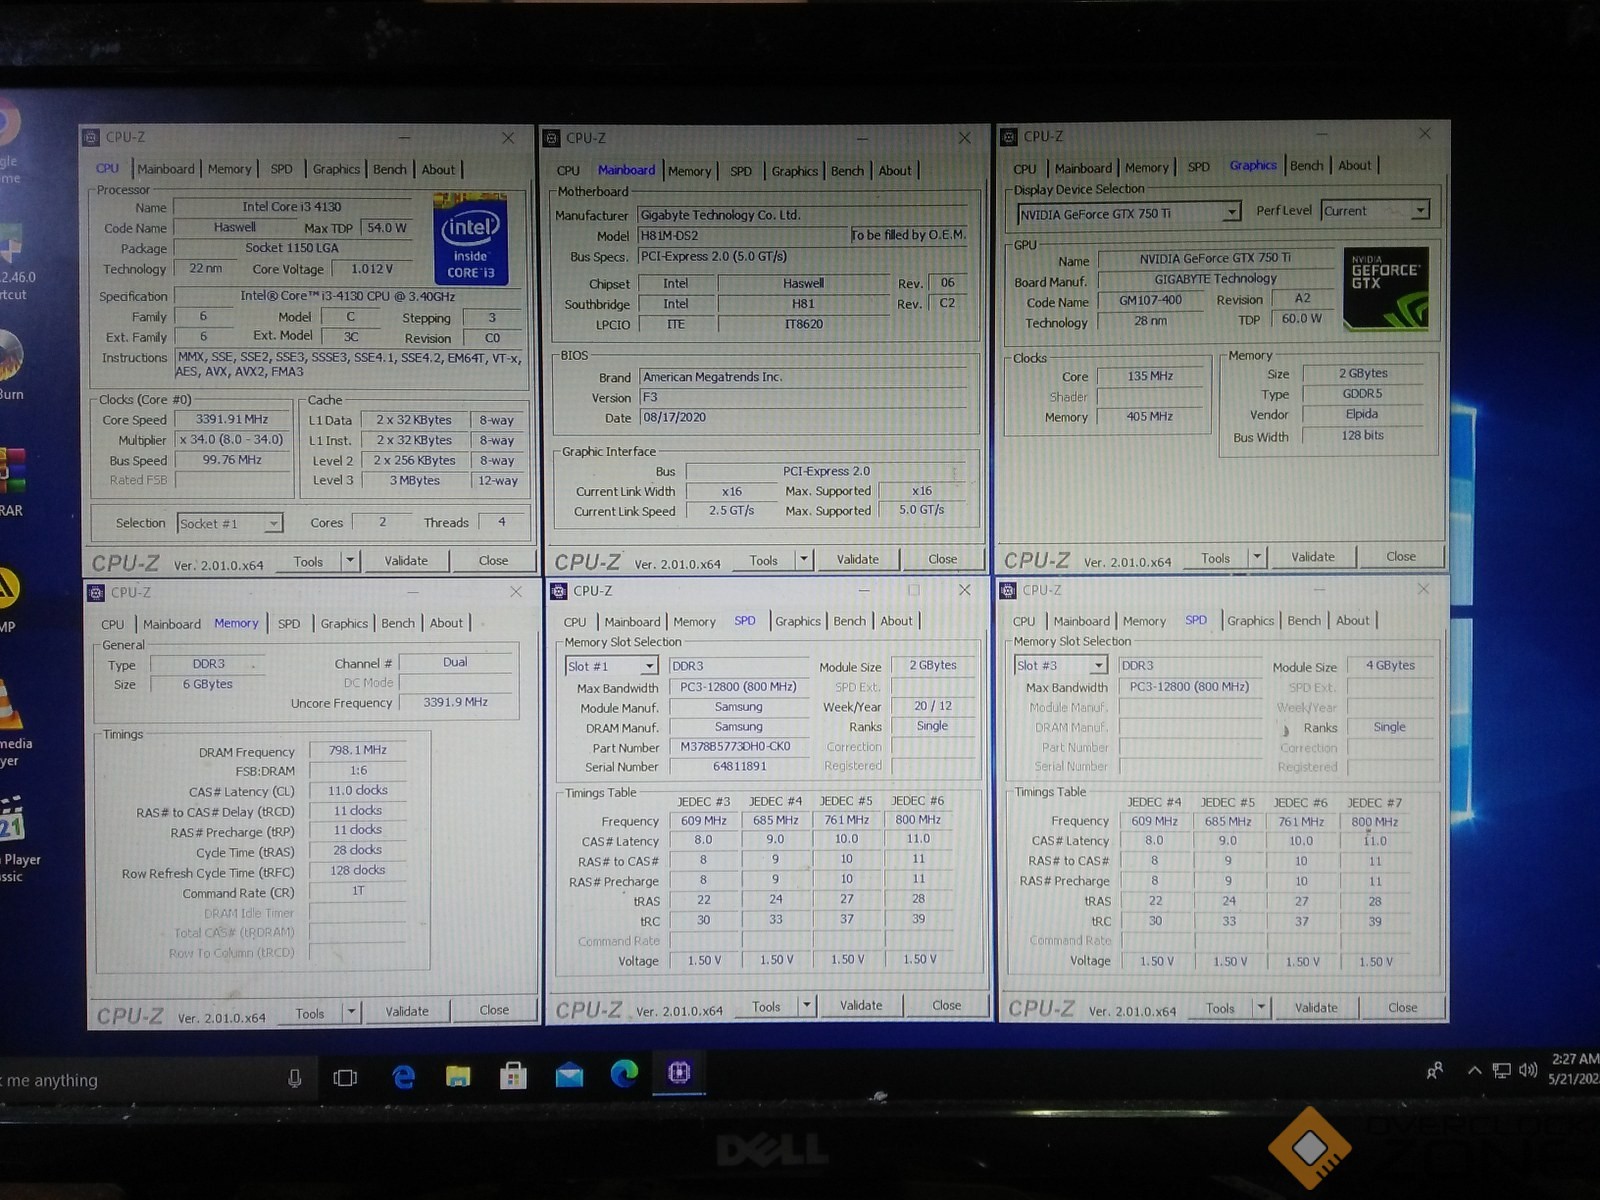This screenshot has height=1200, width=1600.
Task: Switch to Mainboard tab in the CPU tab window
Action: click(x=166, y=169)
